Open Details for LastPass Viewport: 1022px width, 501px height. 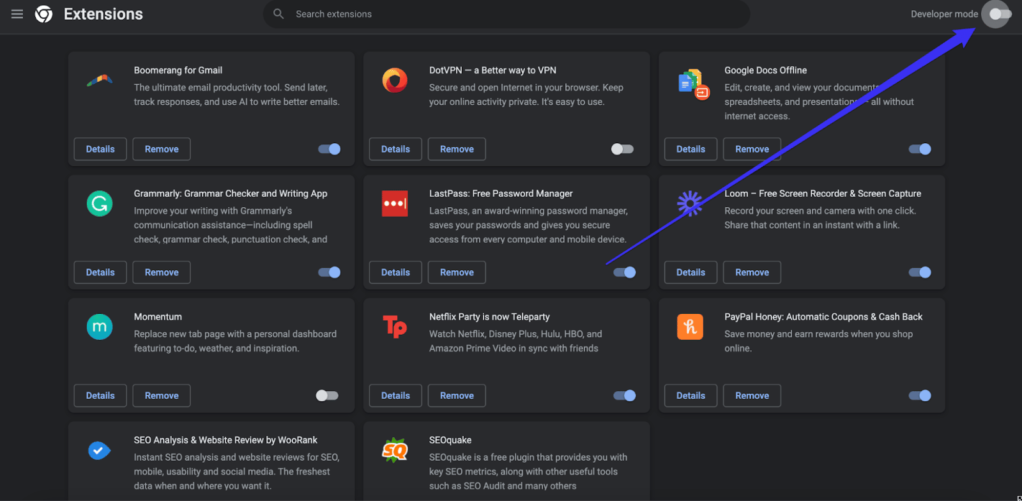(395, 272)
